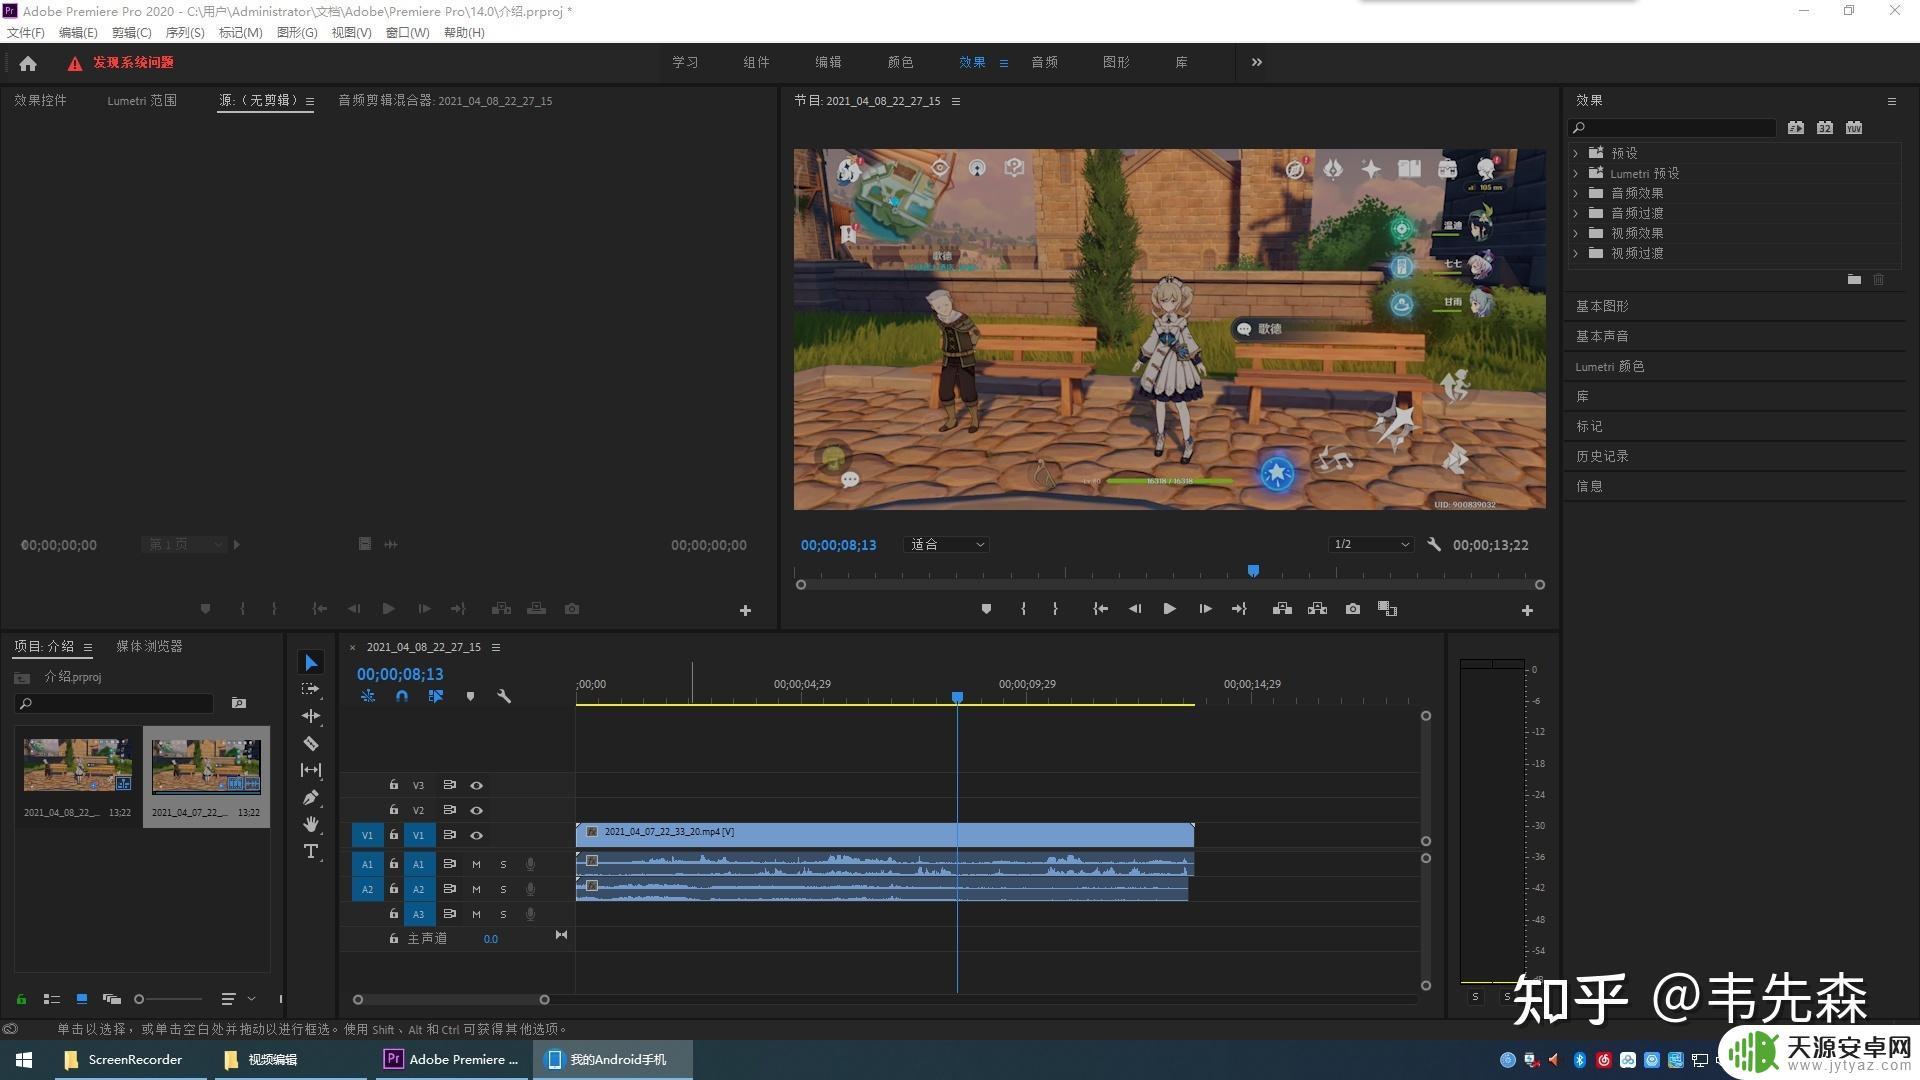Select the Slip tool
1920x1080 pixels.
pos(310,770)
